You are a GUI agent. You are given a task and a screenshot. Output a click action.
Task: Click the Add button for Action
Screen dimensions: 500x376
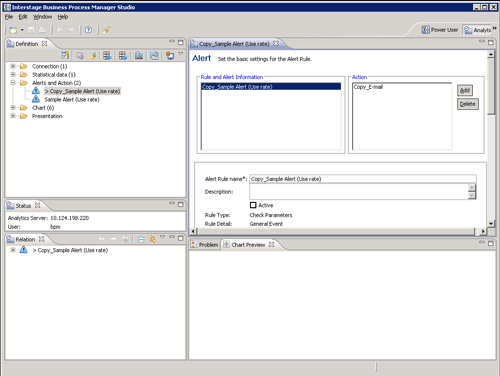[x=465, y=90]
